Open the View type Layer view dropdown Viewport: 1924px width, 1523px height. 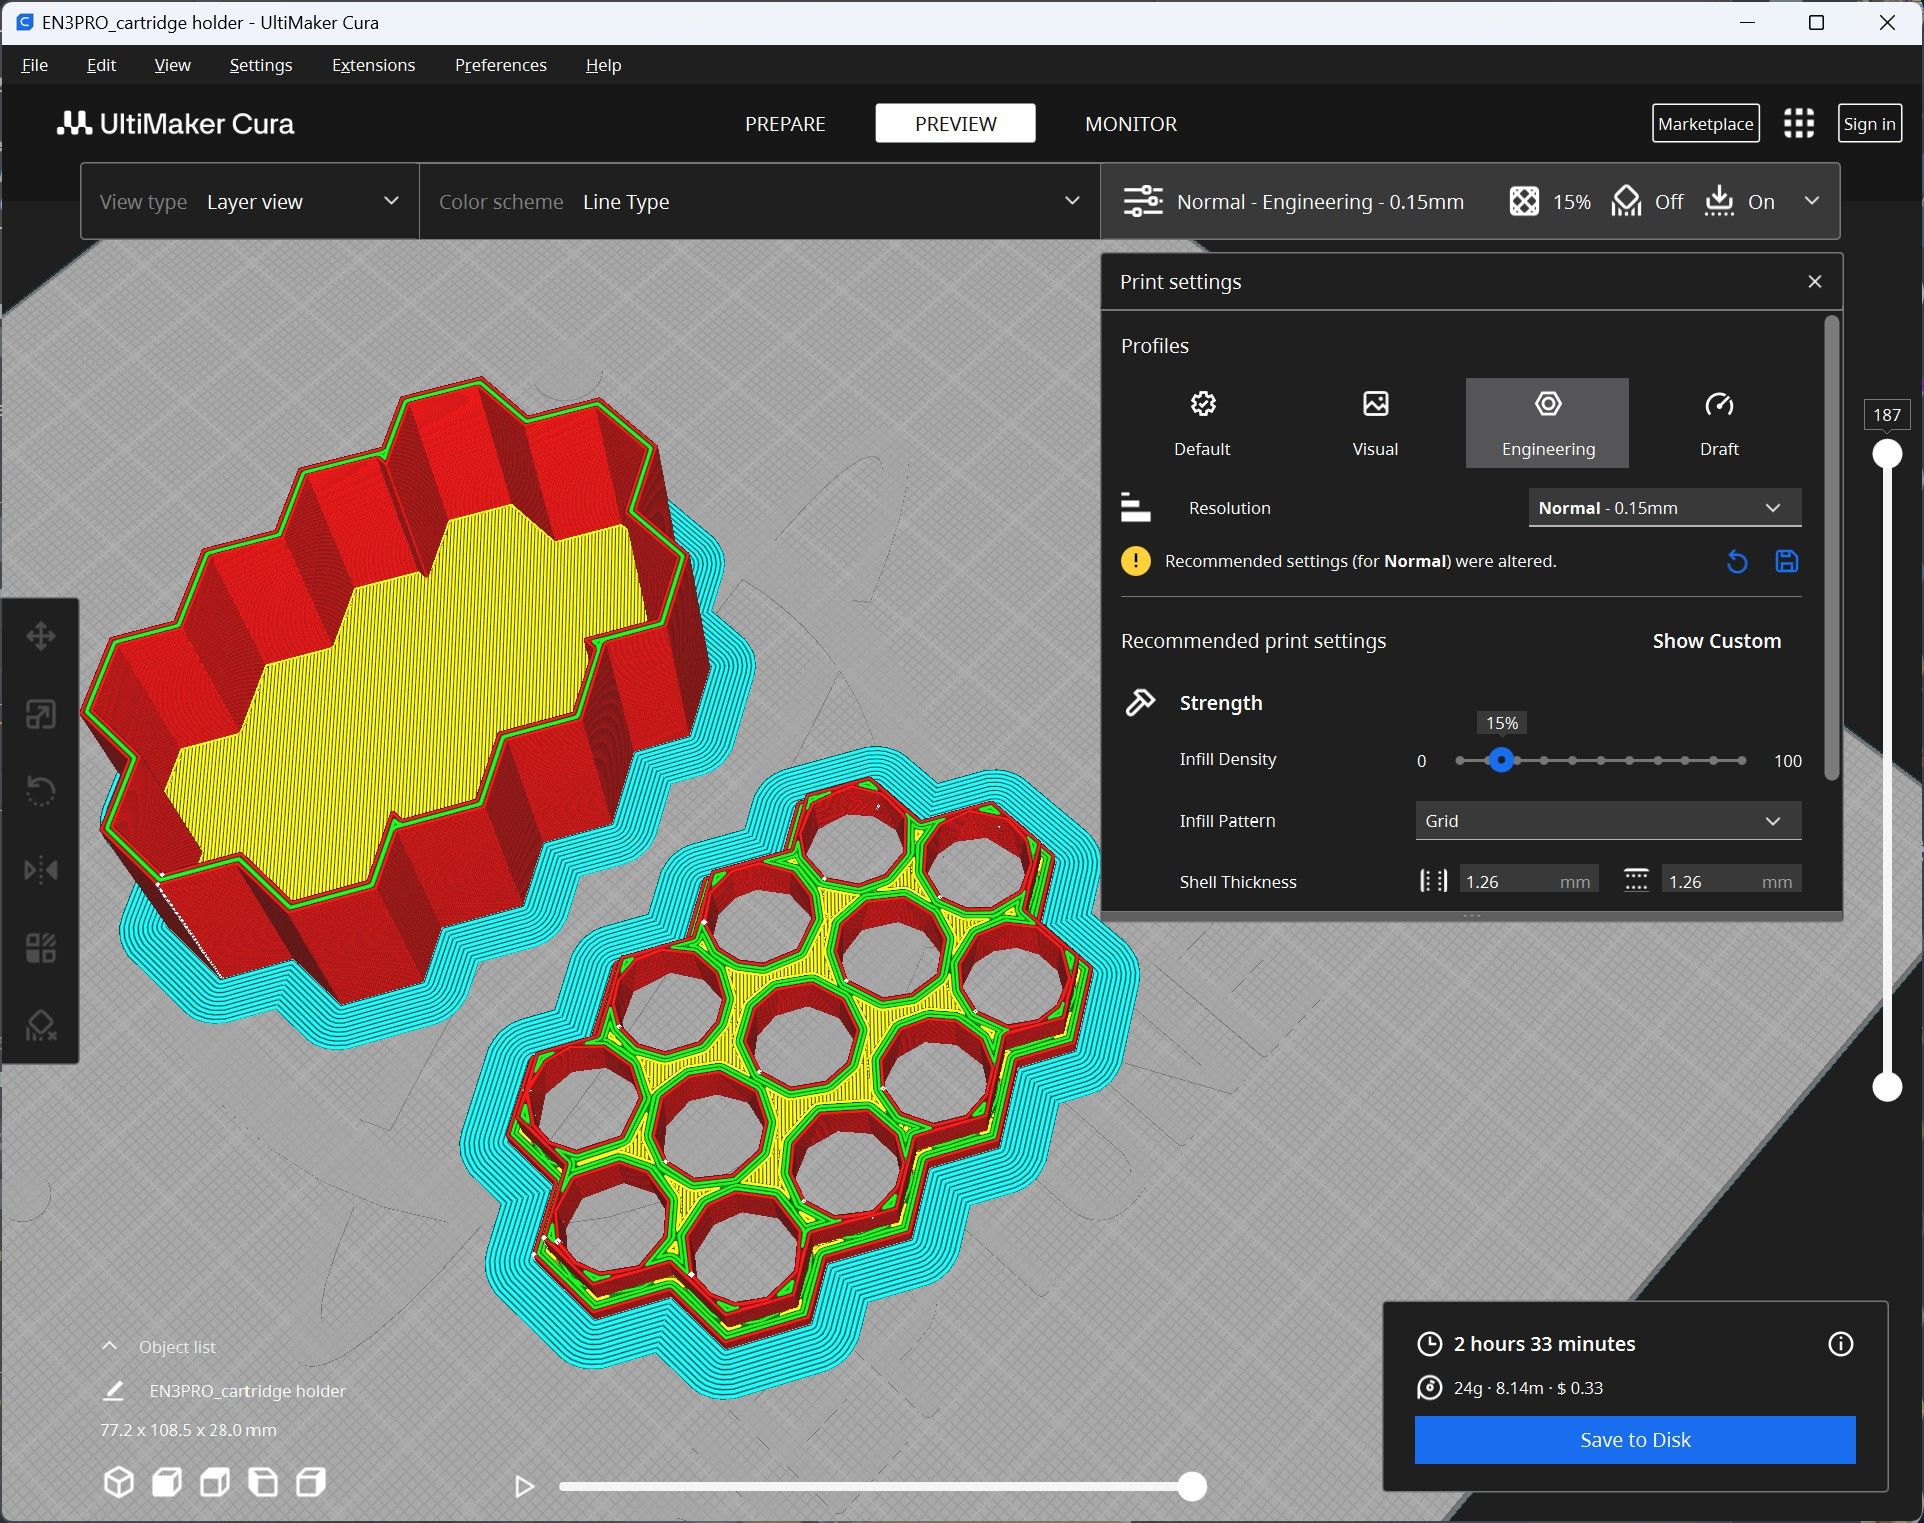point(250,201)
